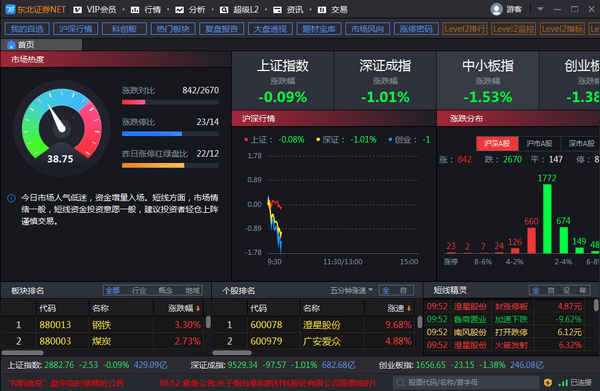Click the stock code search field
The height and width of the screenshot is (391, 600).
[466, 382]
